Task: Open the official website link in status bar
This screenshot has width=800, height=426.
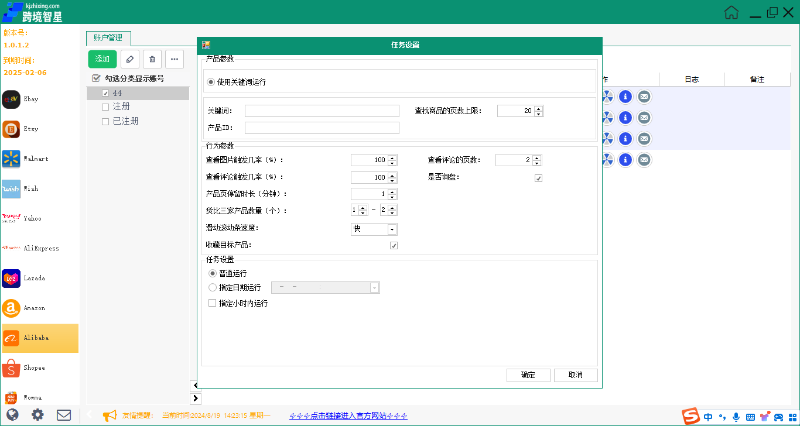Action: (348, 416)
